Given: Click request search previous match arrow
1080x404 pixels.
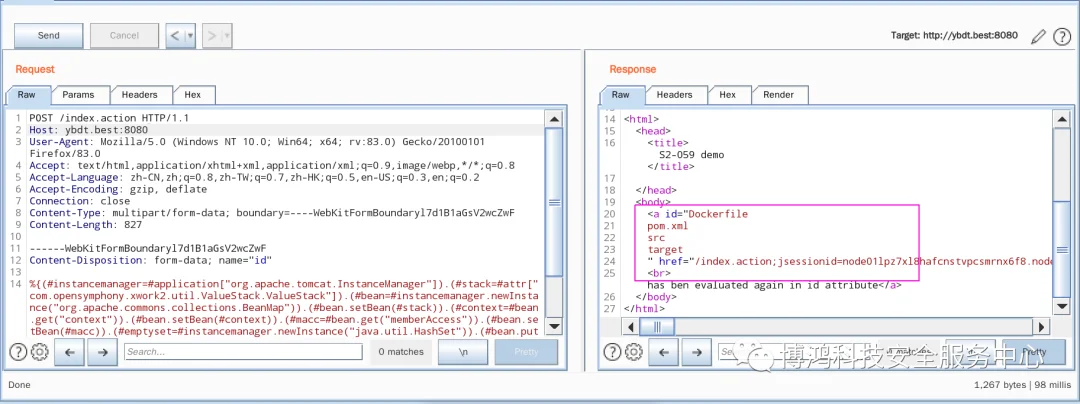Looking at the screenshot, I should 70,352.
